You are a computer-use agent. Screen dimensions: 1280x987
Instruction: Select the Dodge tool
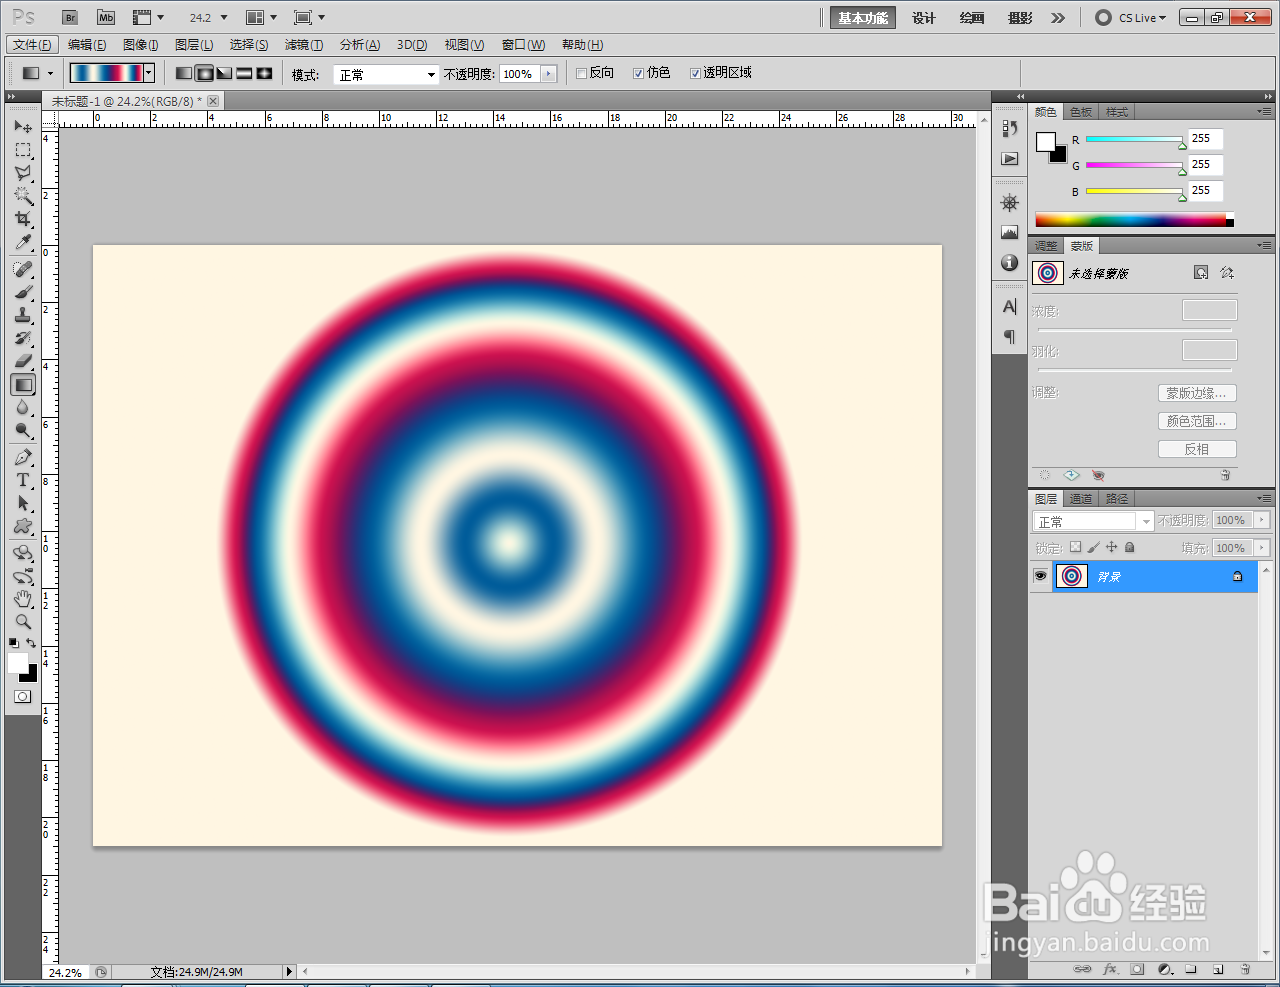[x=23, y=430]
